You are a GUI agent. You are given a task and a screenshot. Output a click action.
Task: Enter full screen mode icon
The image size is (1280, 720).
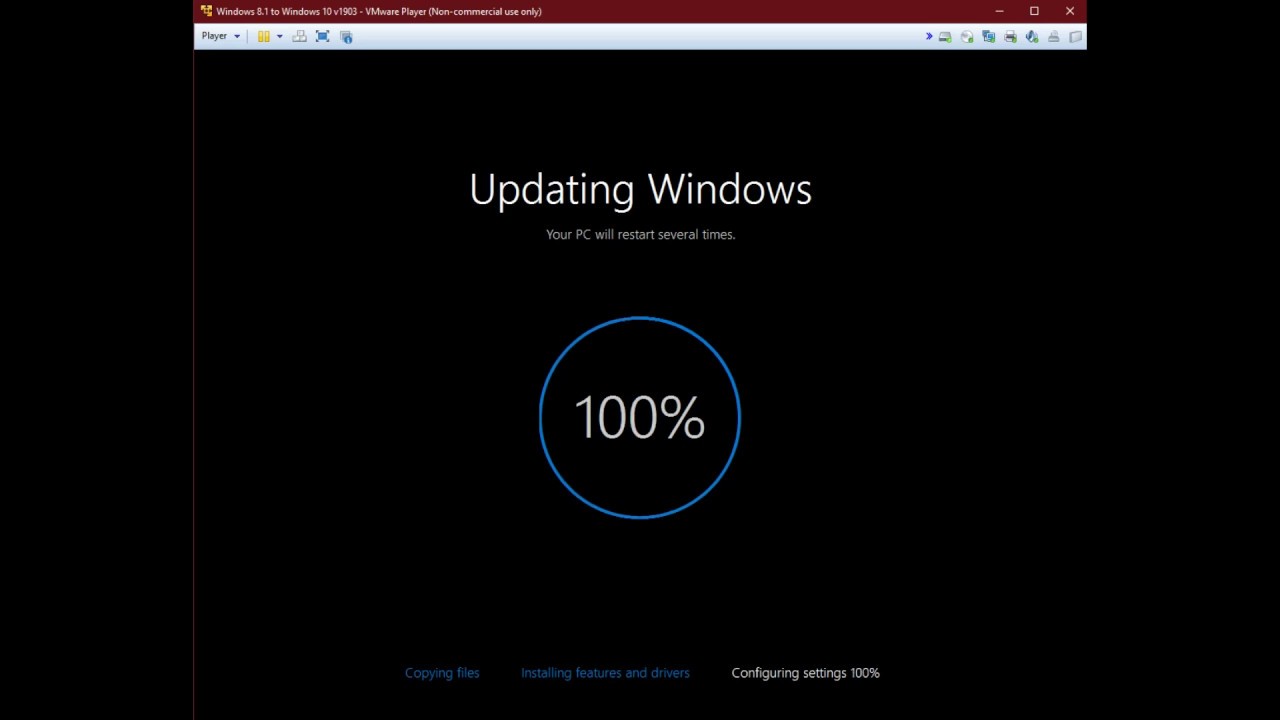[x=322, y=36]
